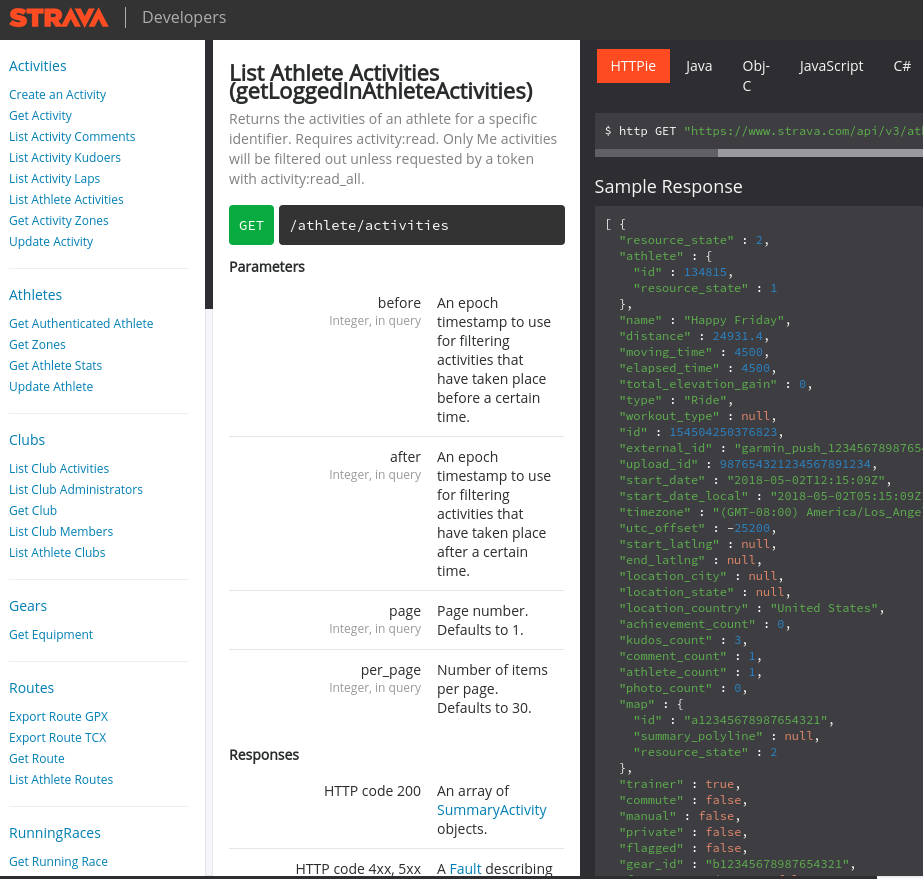Jump to the Athletes section heading
This screenshot has width=923, height=879.
tap(35, 295)
